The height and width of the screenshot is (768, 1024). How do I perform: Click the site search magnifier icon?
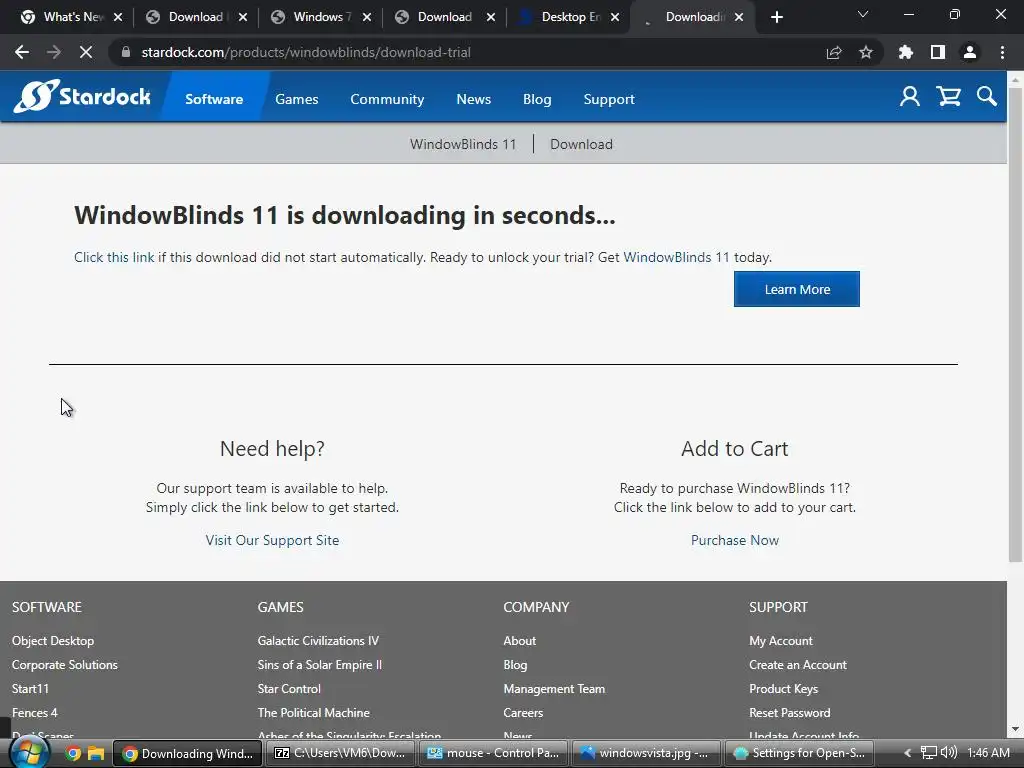click(x=987, y=97)
